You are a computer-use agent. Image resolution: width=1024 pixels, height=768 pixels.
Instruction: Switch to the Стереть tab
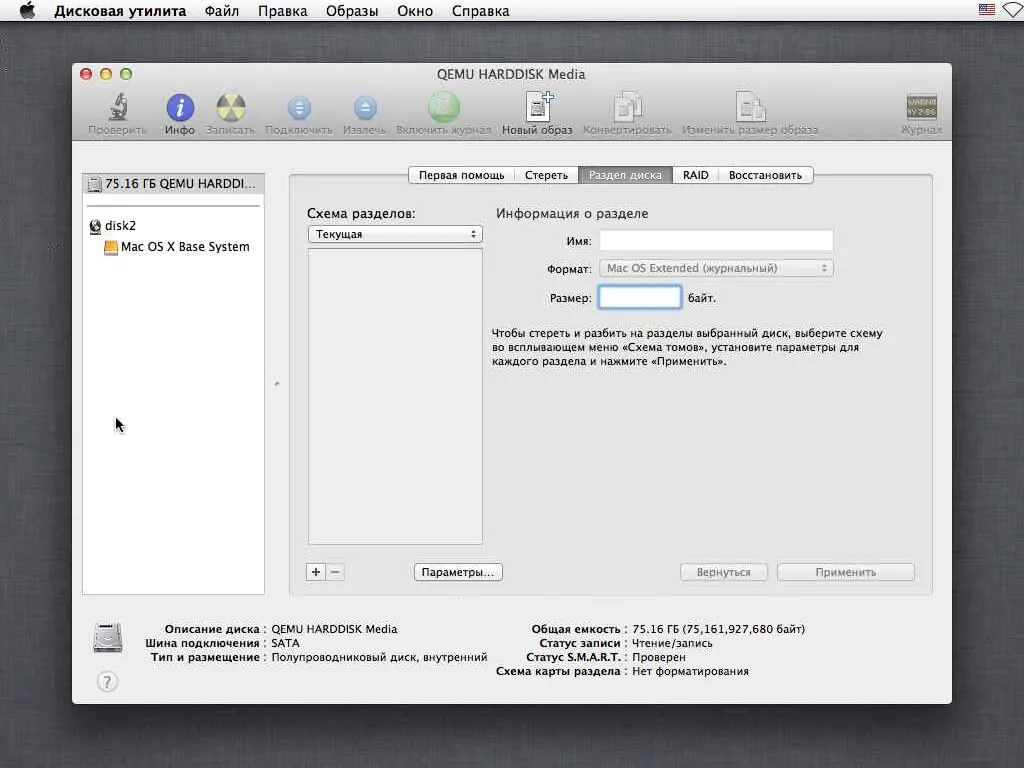[x=546, y=175]
